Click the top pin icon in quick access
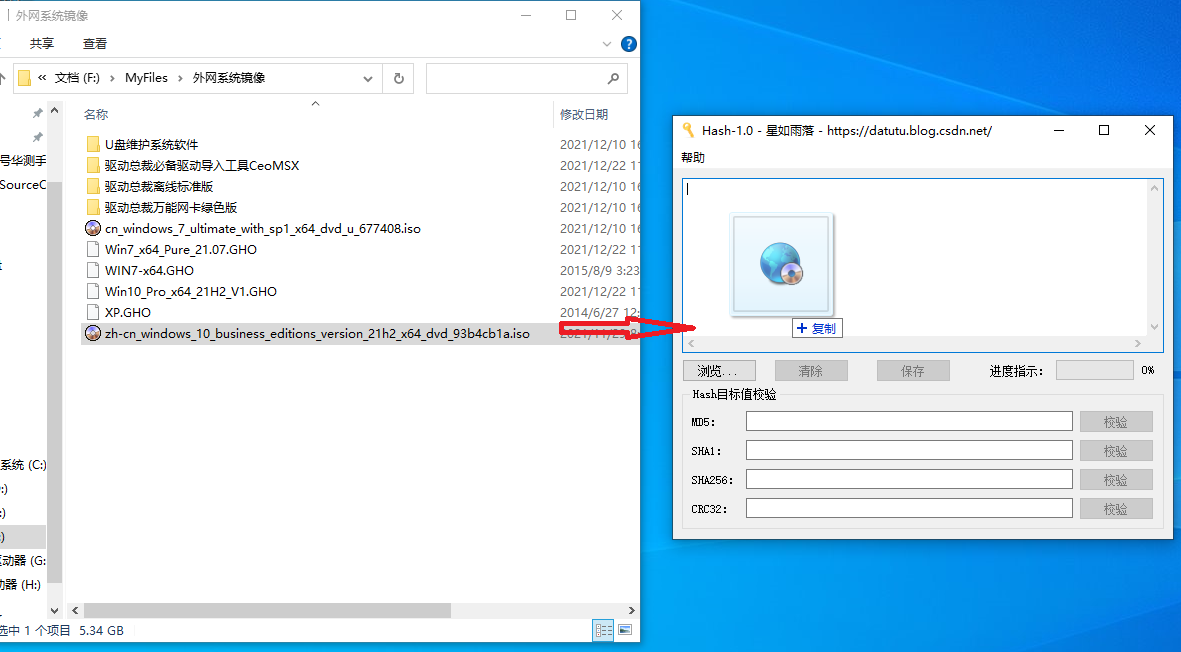The width and height of the screenshot is (1181, 652). coord(37,113)
